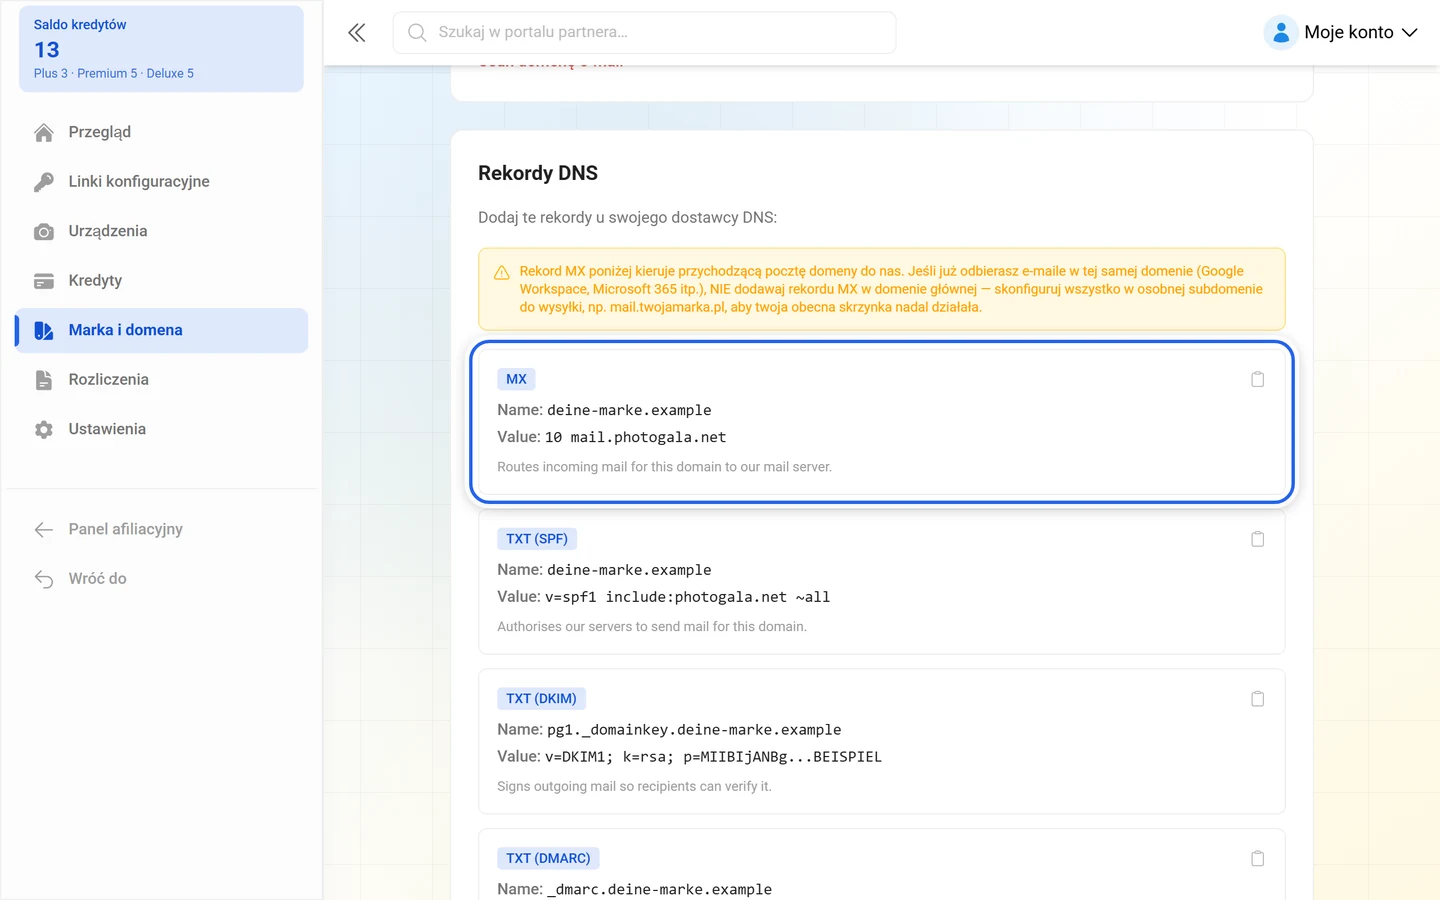Open the Moje konto account menu
Screen dimensions: 1440x900
(1341, 33)
